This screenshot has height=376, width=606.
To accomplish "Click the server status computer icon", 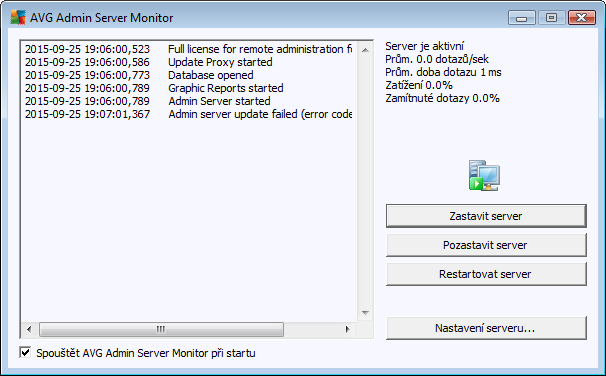I will pos(484,175).
